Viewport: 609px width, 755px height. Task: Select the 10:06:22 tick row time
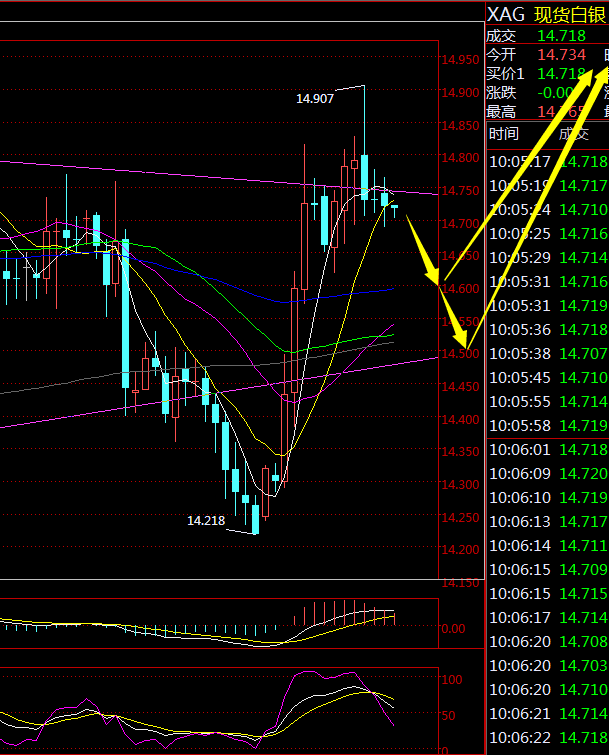click(519, 738)
